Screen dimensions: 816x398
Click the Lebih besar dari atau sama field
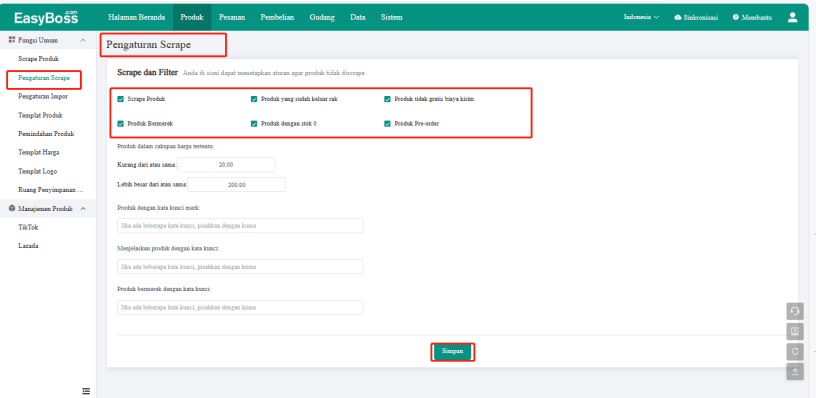[x=236, y=185]
